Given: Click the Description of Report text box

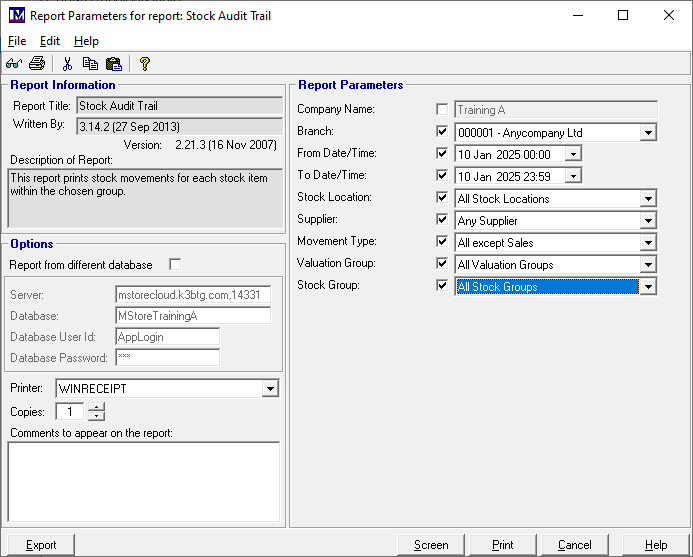Looking at the screenshot, I should pyautogui.click(x=145, y=198).
